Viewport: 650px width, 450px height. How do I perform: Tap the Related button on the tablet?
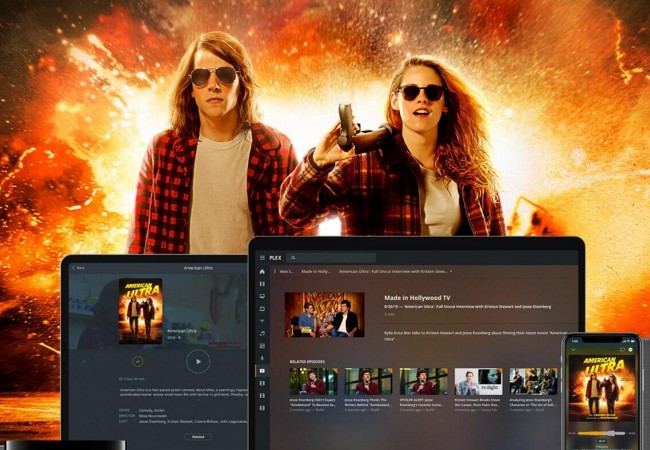(198, 437)
